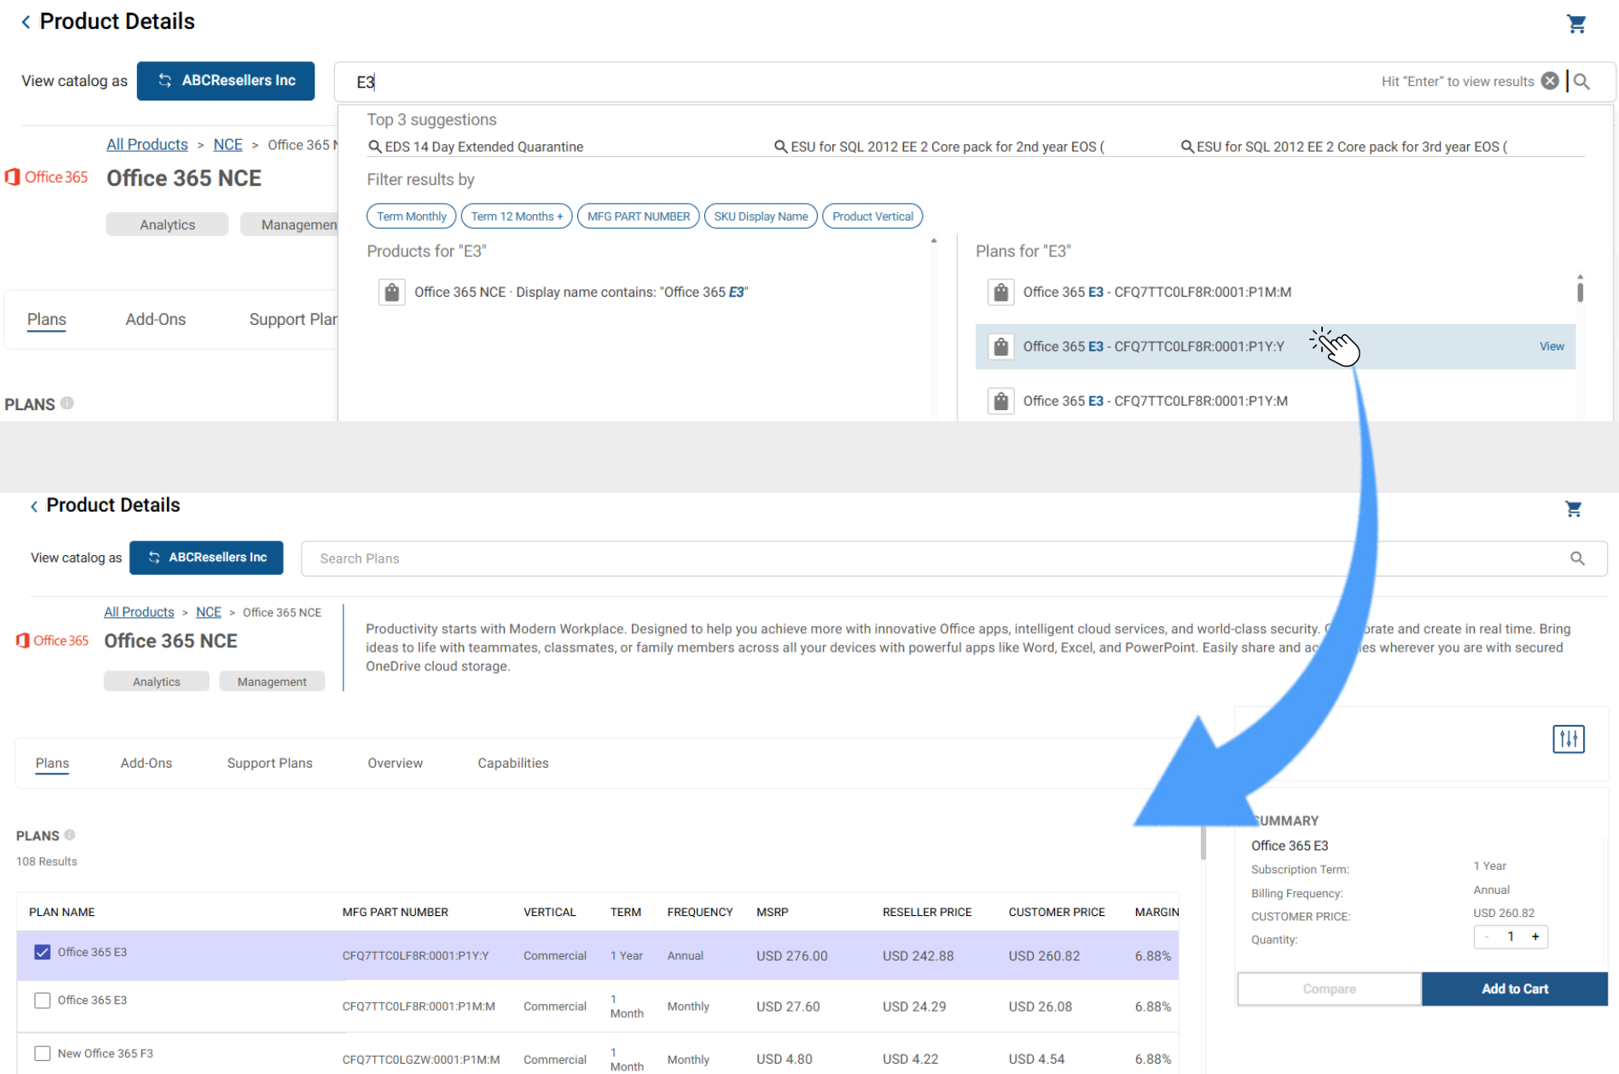
Task: Click the bag icon for plan CFQ7TTC0LF8R:0001:P1M:M
Action: pos(1000,292)
